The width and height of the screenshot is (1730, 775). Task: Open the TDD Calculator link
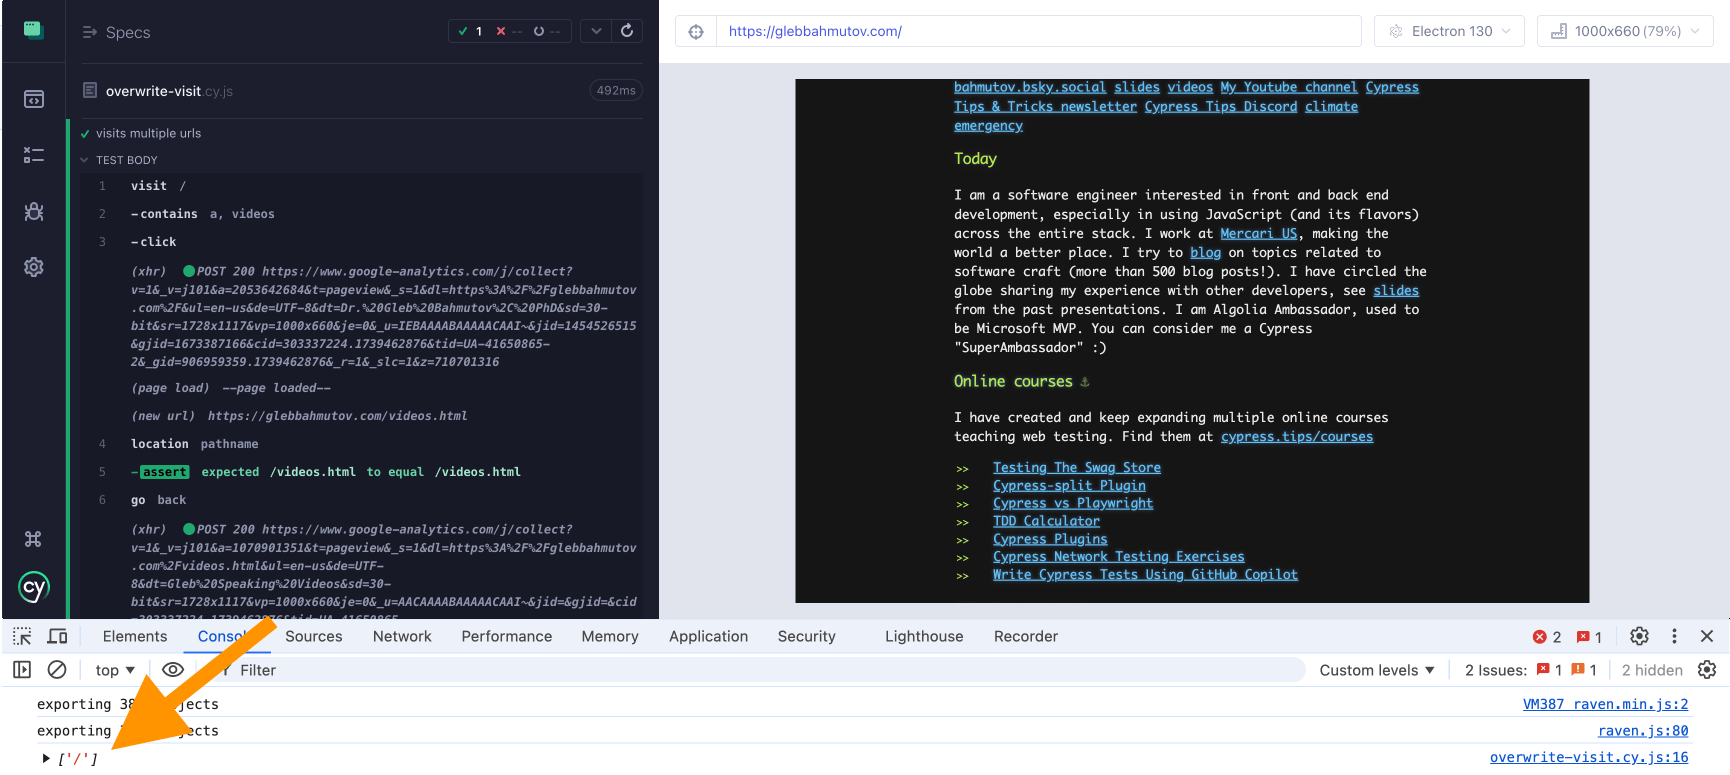[1046, 521]
